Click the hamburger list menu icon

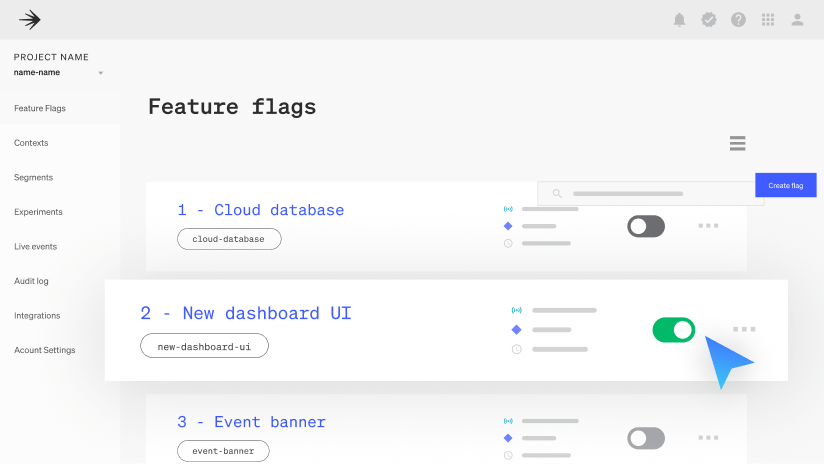[x=738, y=143]
